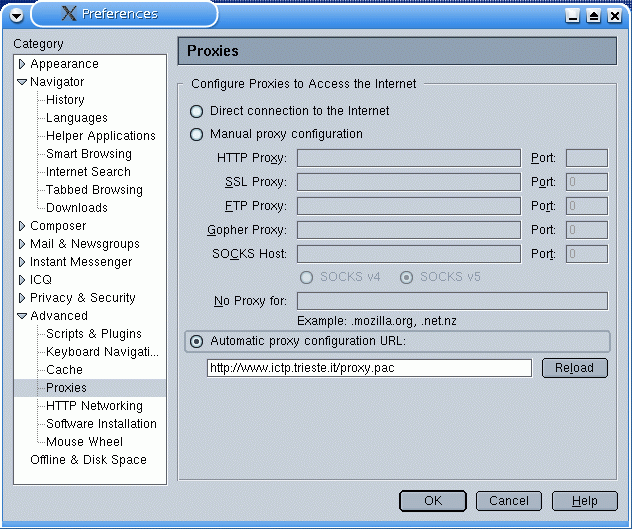Collapse the Navigator category
This screenshot has width=632, height=529.
tap(22, 82)
